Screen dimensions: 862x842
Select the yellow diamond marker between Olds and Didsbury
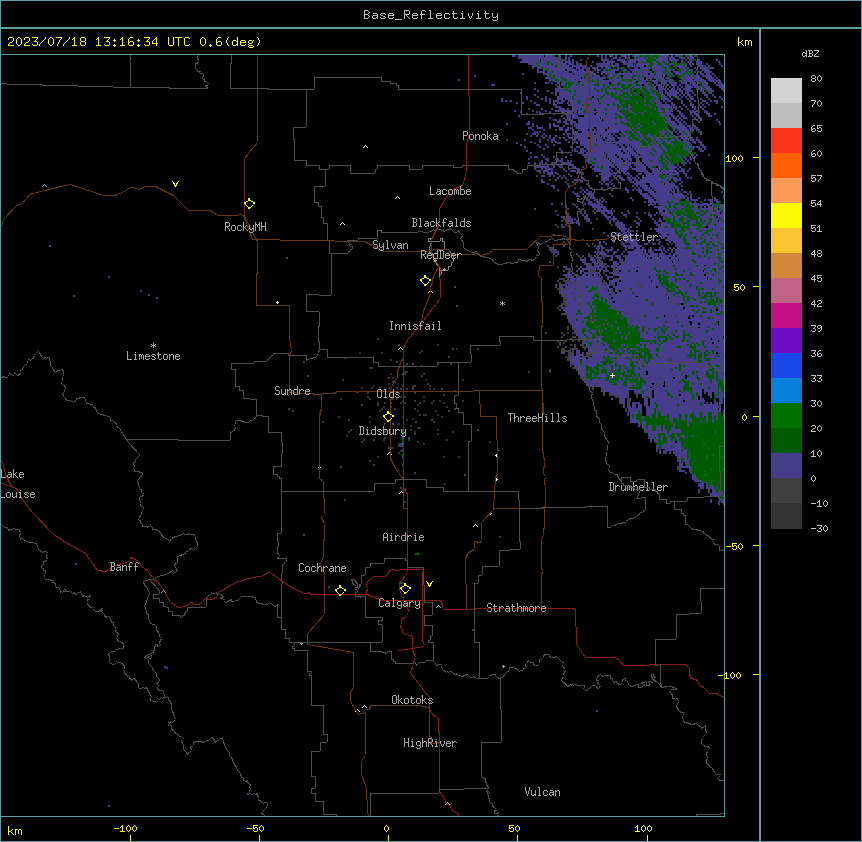(x=388, y=417)
